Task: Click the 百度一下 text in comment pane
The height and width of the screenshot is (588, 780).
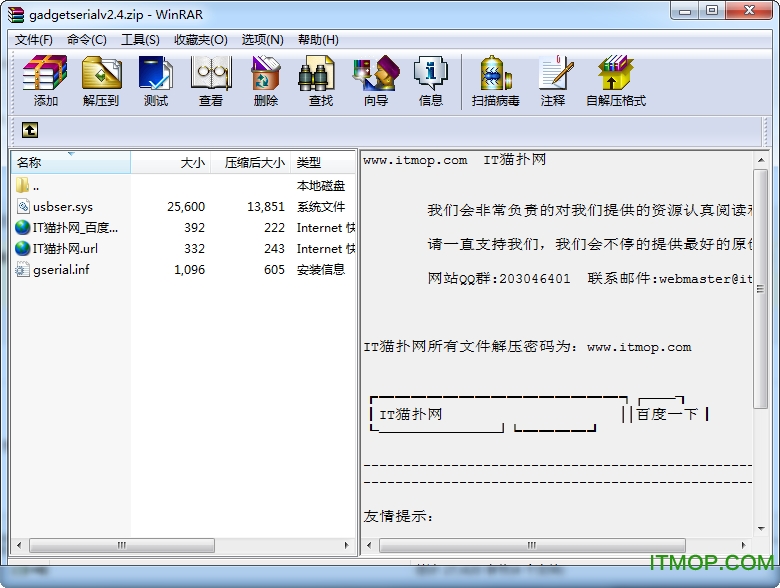Action: point(668,414)
